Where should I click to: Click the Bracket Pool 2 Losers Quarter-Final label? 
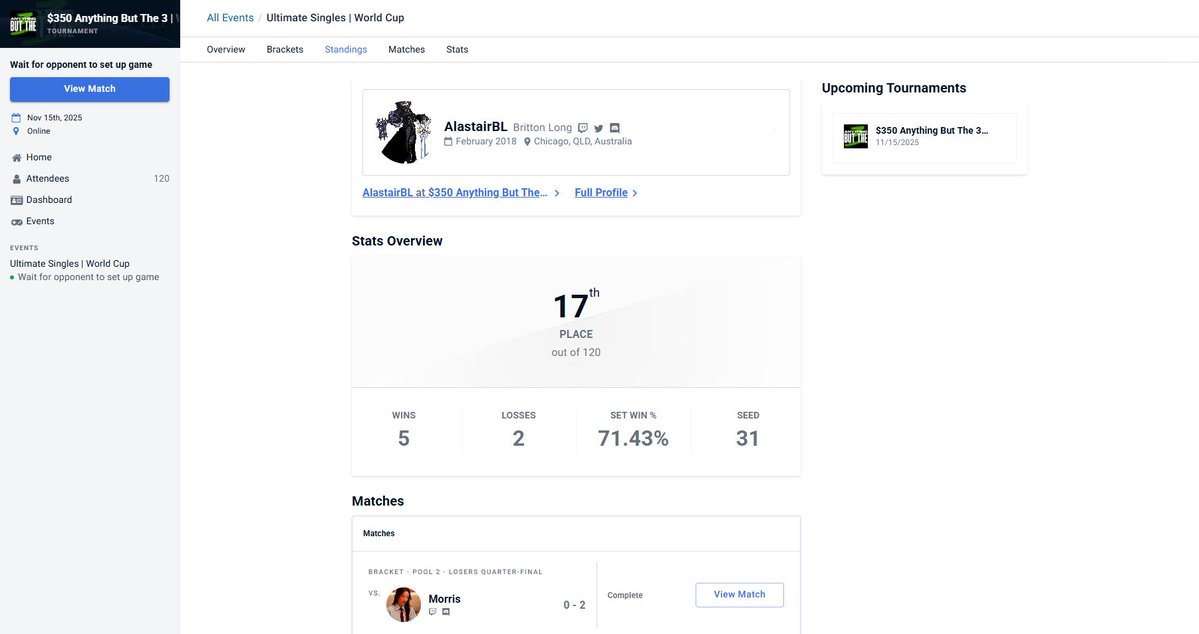coord(455,572)
